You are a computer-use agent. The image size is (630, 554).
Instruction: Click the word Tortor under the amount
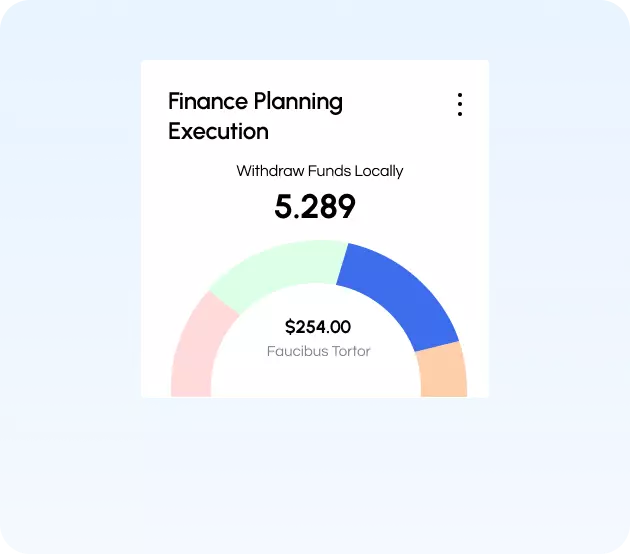tap(350, 351)
